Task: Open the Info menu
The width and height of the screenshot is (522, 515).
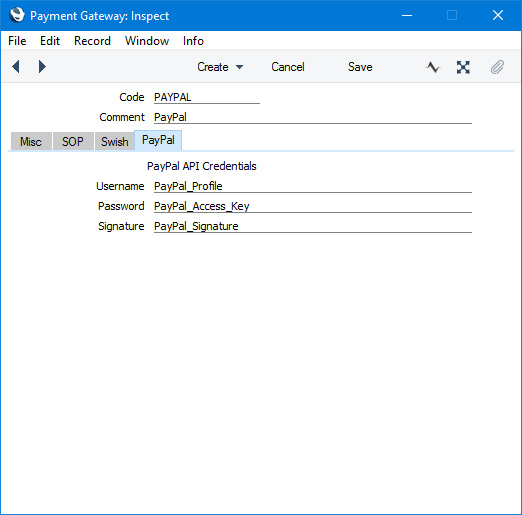Action: coord(193,41)
